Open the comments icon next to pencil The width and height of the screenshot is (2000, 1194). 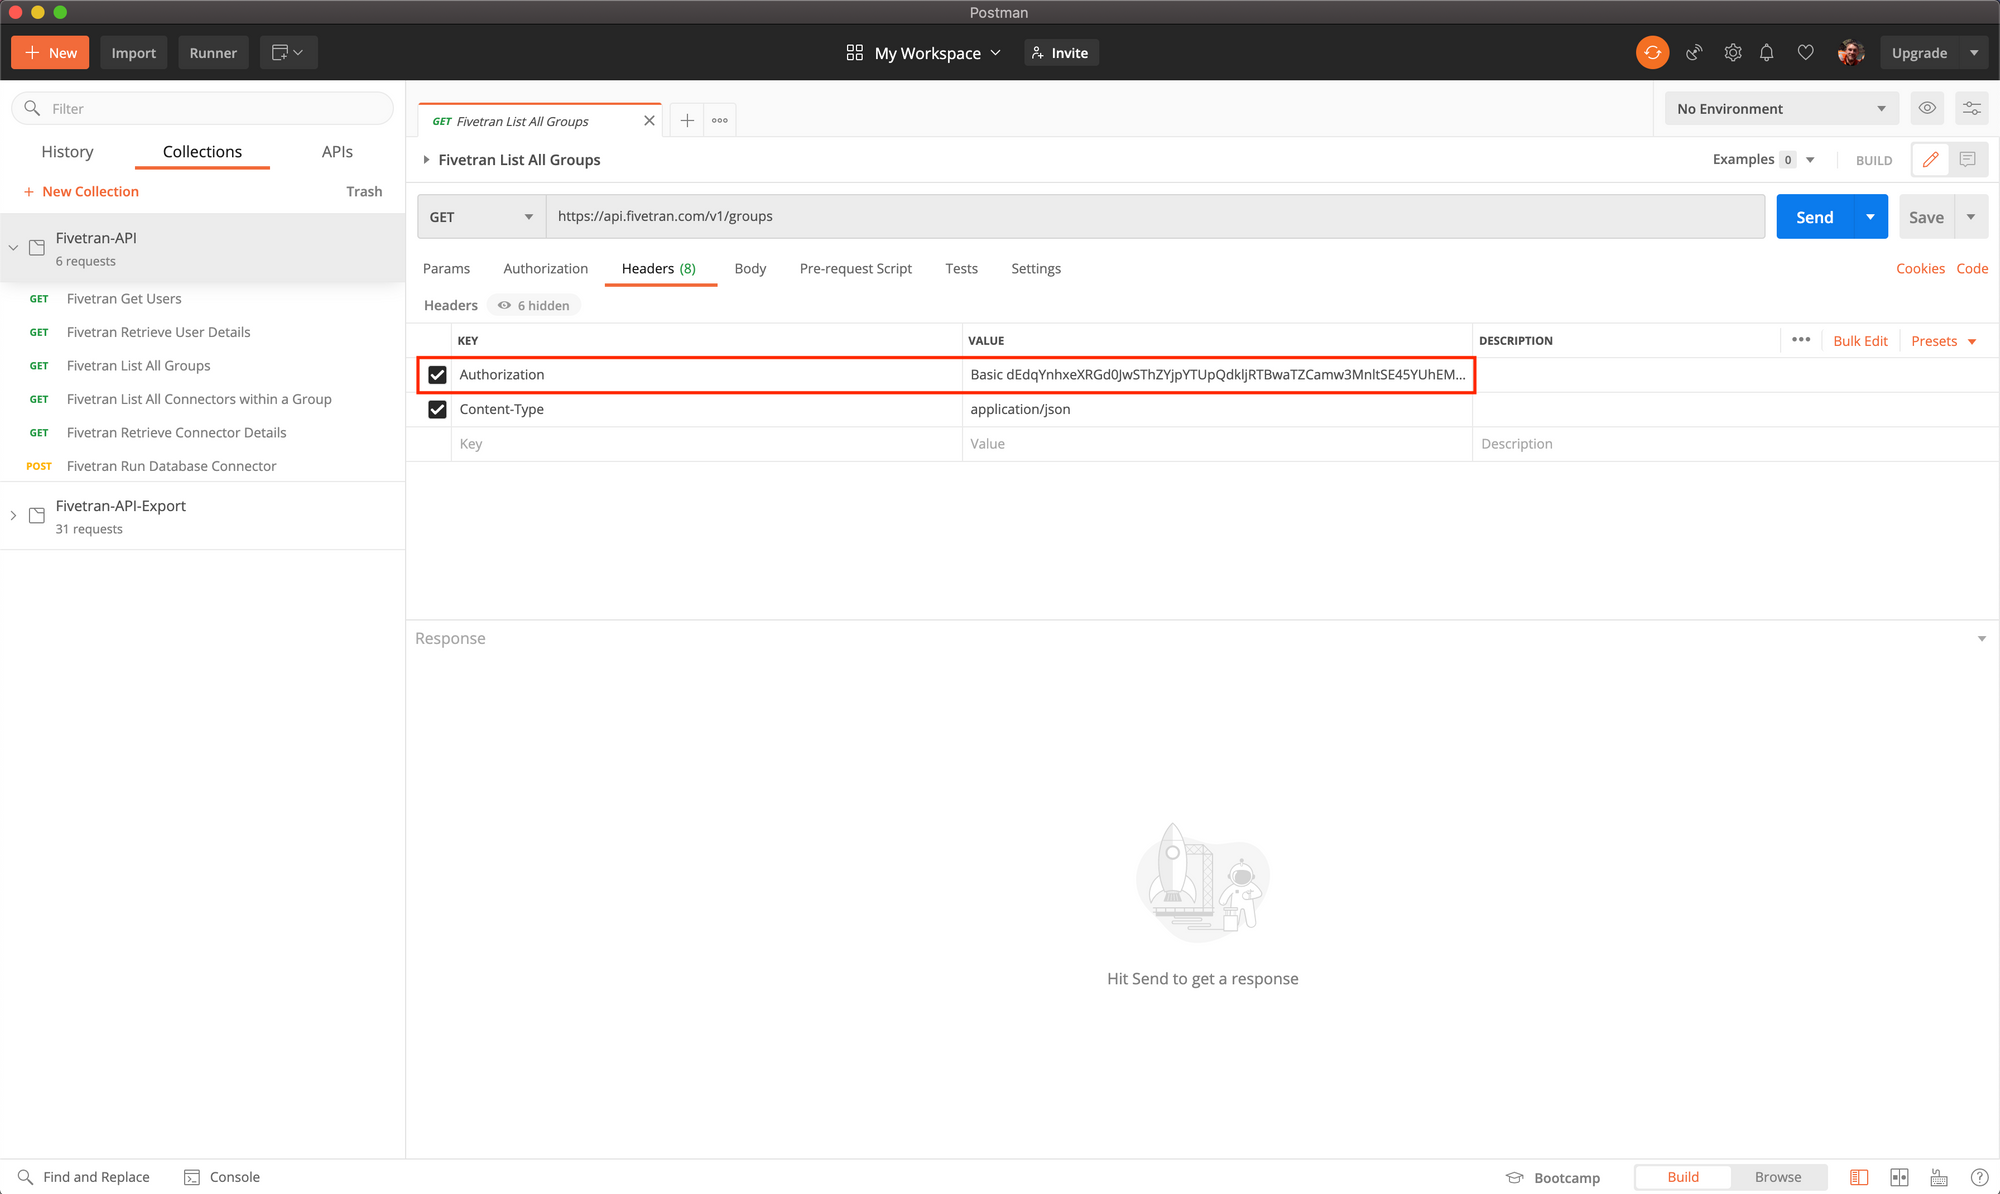[x=1968, y=160]
